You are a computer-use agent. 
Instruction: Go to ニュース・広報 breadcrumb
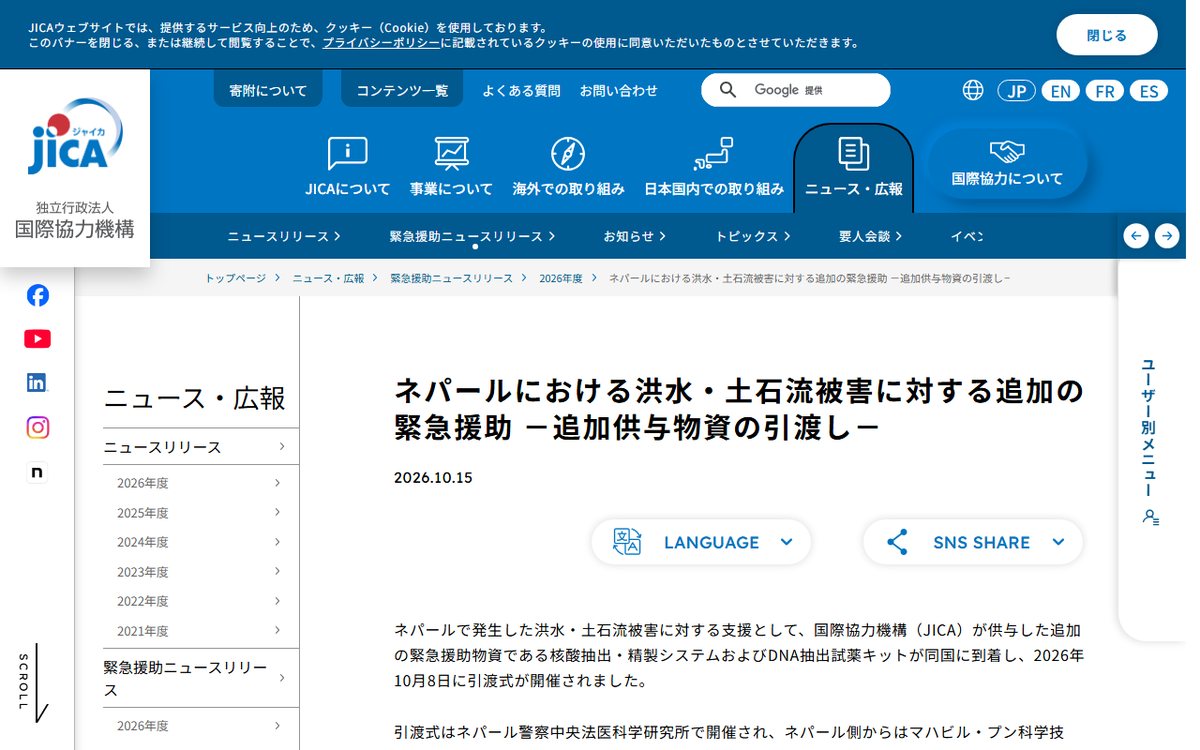pos(328,278)
